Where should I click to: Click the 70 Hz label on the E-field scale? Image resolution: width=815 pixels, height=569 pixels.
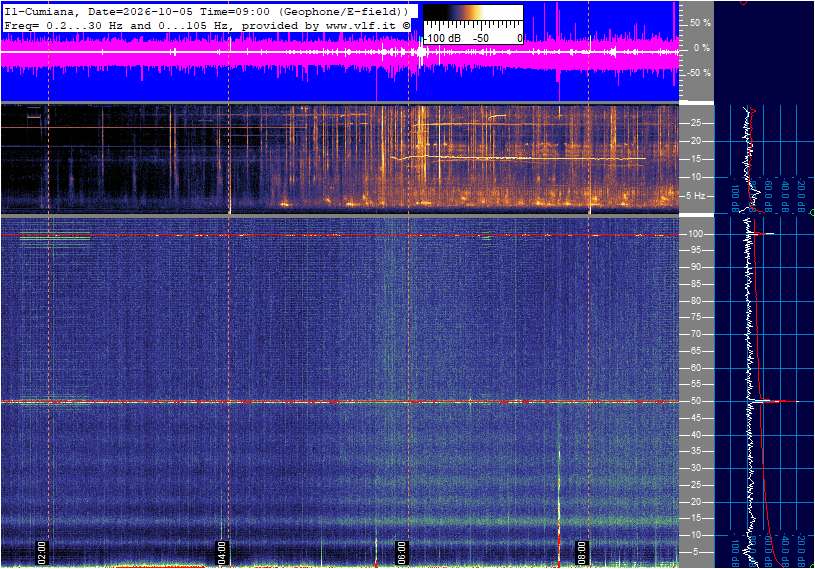tap(695, 334)
